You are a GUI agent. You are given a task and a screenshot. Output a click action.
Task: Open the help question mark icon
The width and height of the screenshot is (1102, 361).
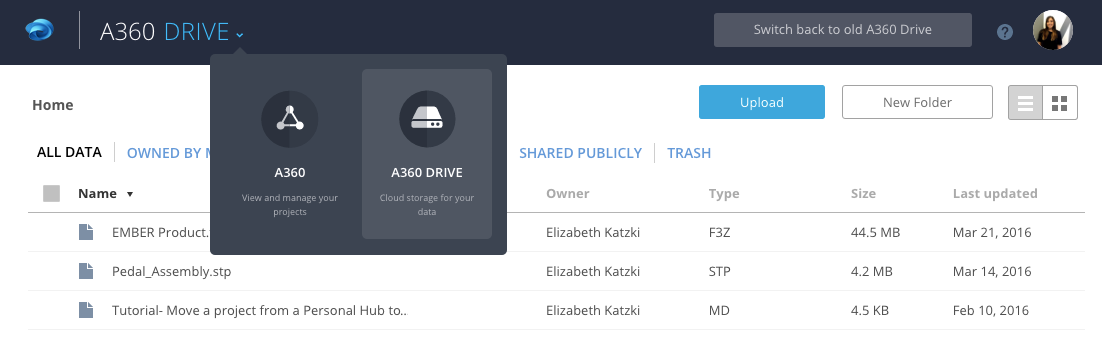[x=1005, y=32]
